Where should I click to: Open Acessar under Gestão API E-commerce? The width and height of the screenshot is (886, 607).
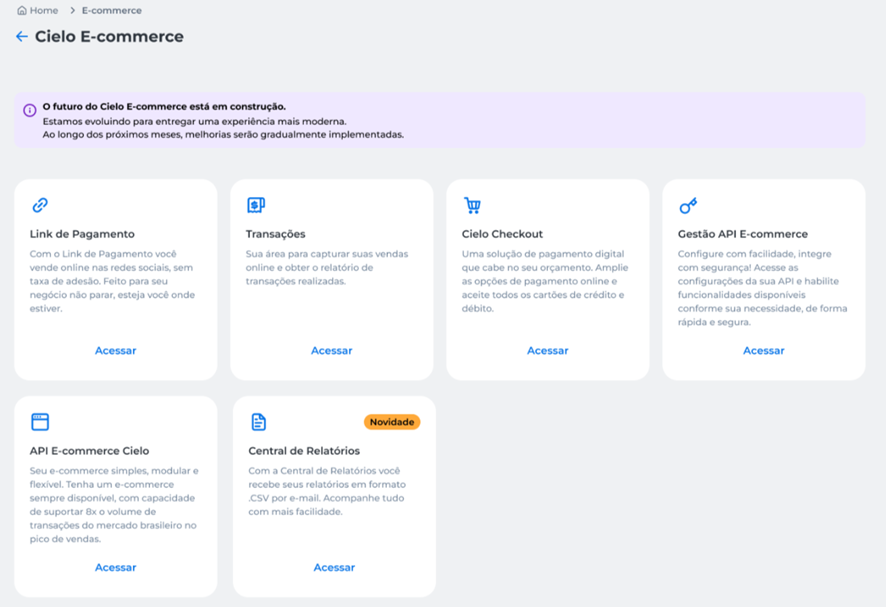[x=763, y=350]
